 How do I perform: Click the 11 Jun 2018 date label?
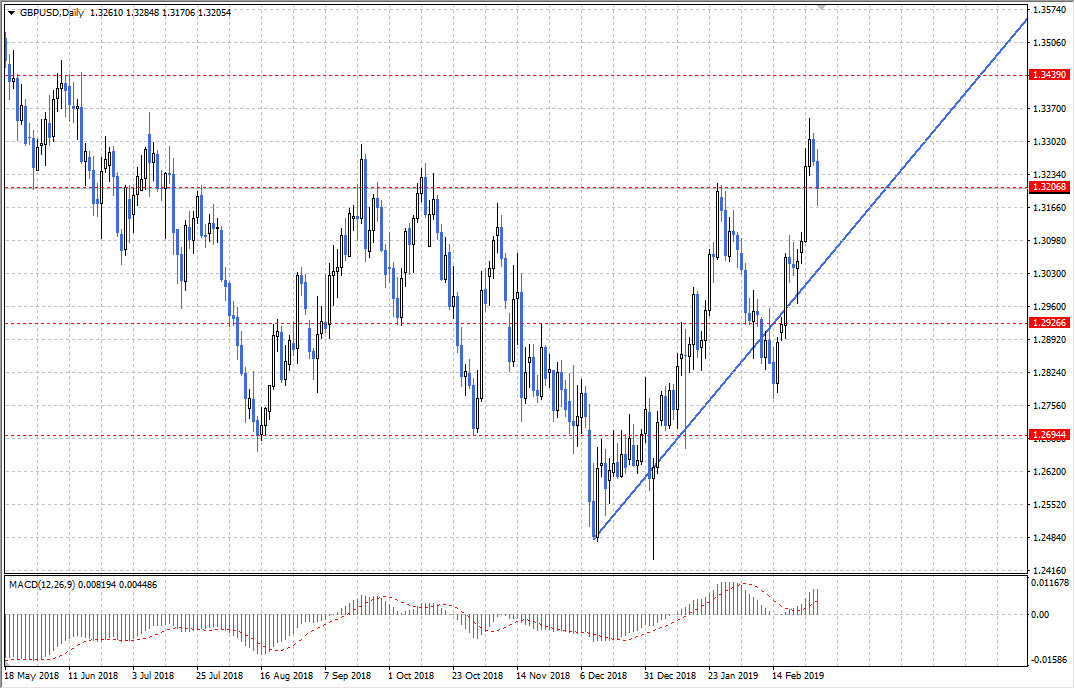(94, 675)
